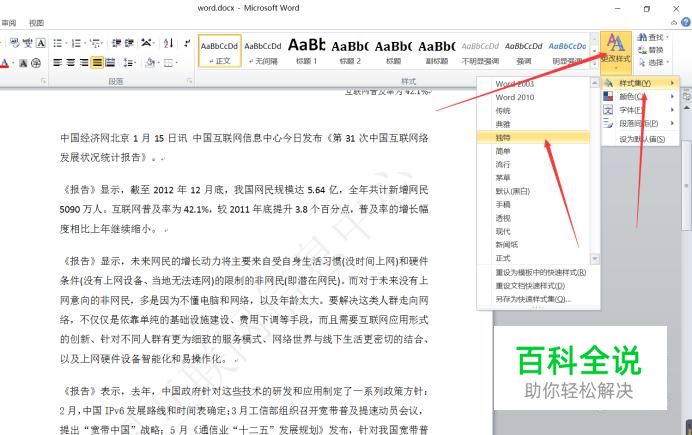Click the clear formatting icon left of Phonetic Guide

coord(15,43)
